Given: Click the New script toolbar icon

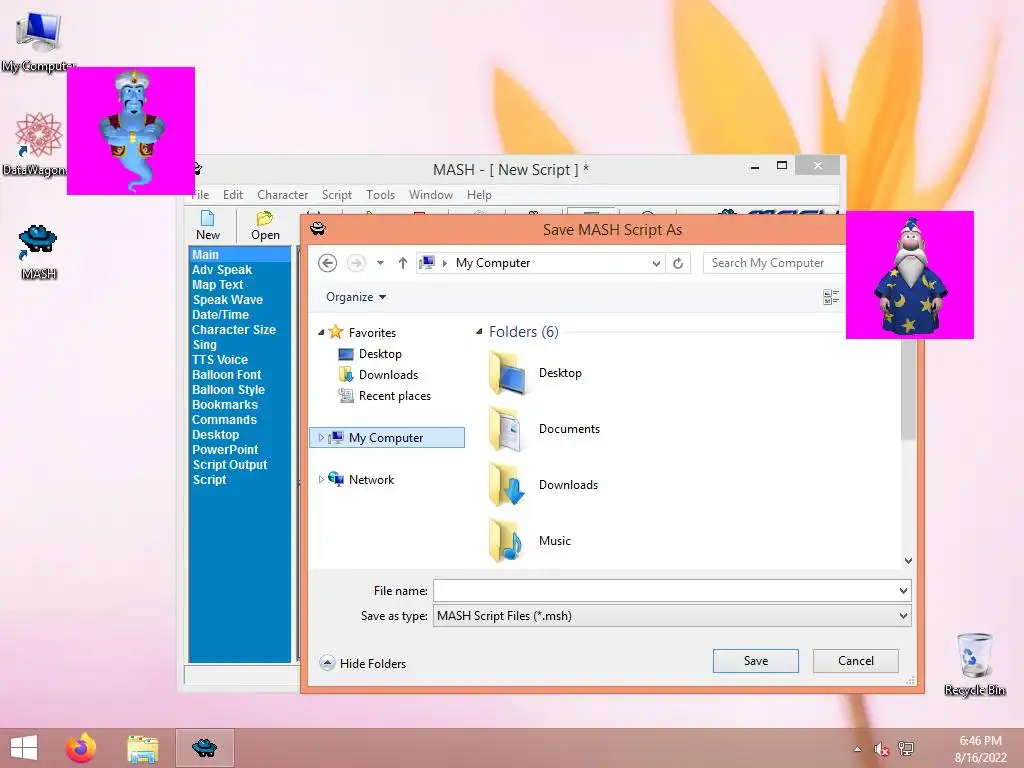Looking at the screenshot, I should [208, 225].
